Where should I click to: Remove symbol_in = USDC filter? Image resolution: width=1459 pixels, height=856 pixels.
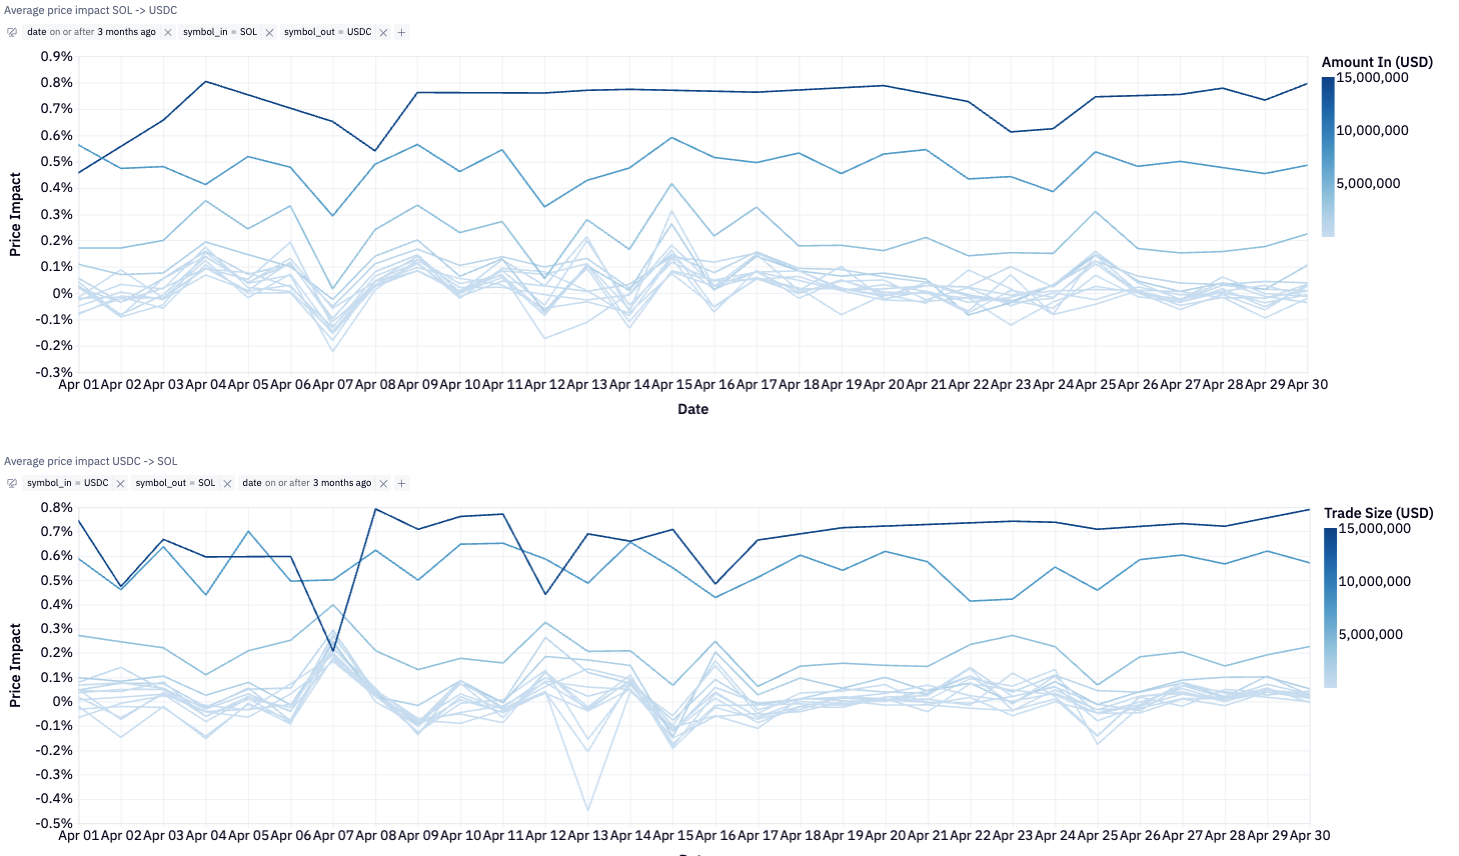click(x=120, y=484)
